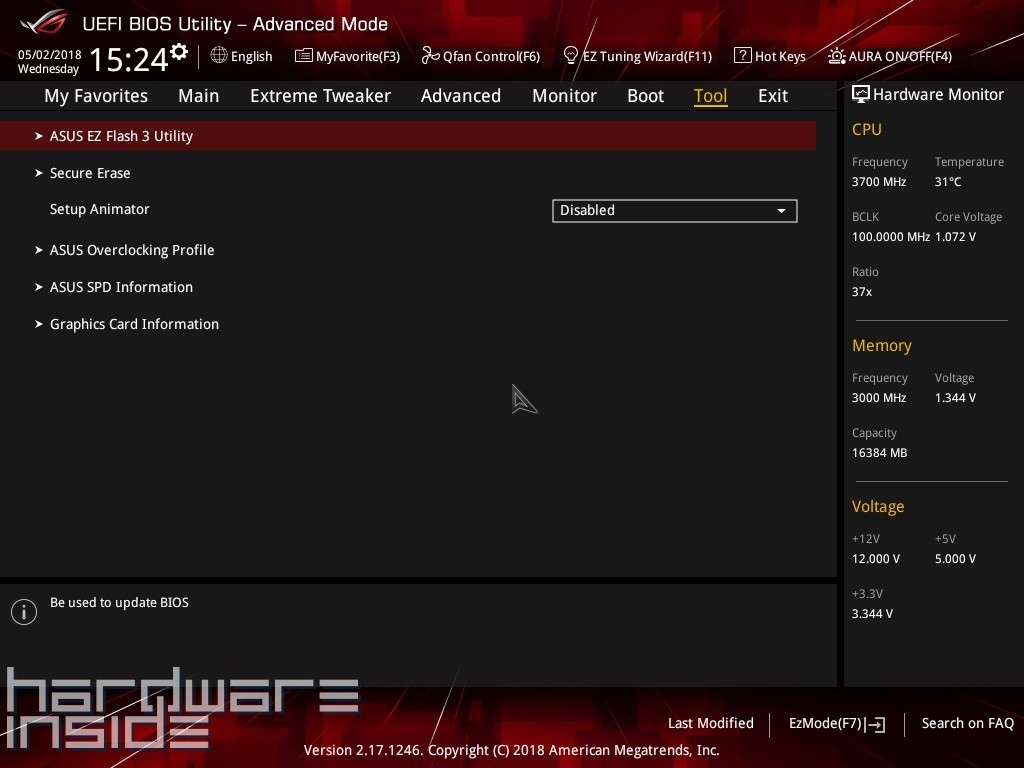Expand ASUS EZ Flash 3 Utility

pyautogui.click(x=121, y=136)
